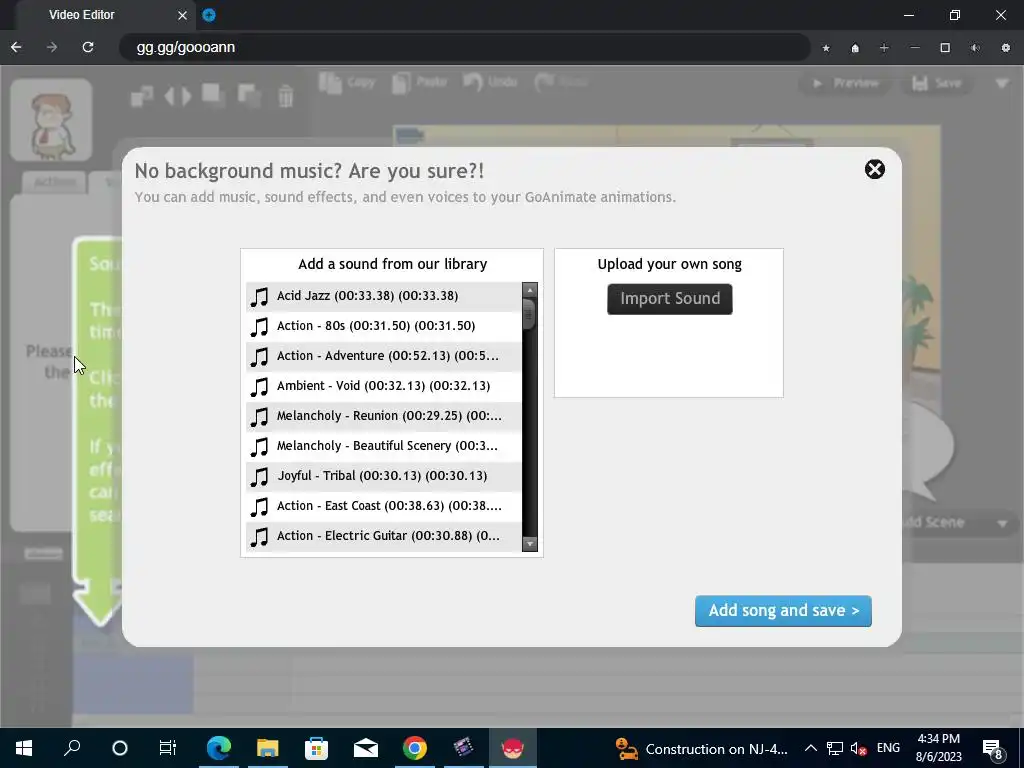The height and width of the screenshot is (768, 1024).
Task: Open Microsoft Store from taskbar
Action: click(316, 748)
